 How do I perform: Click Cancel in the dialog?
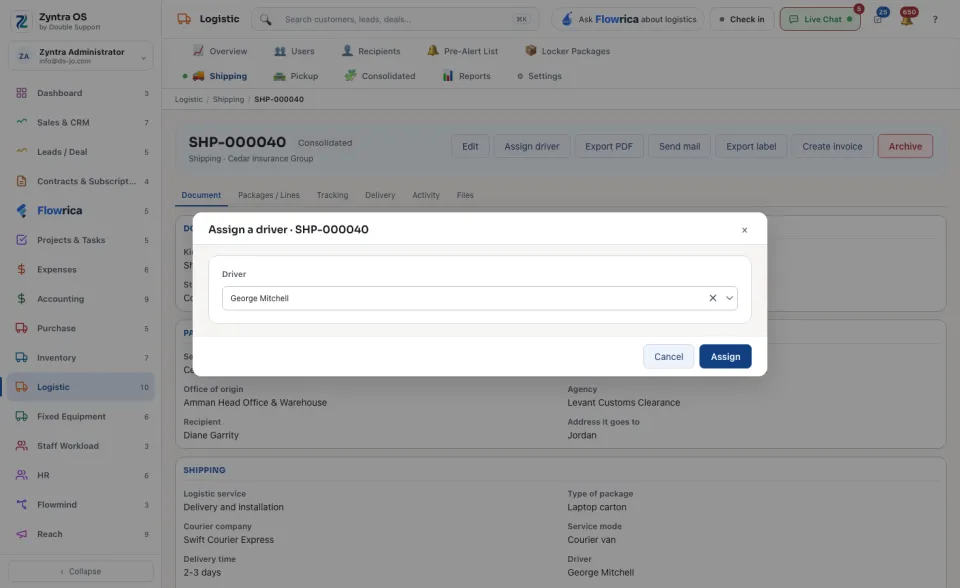point(669,356)
